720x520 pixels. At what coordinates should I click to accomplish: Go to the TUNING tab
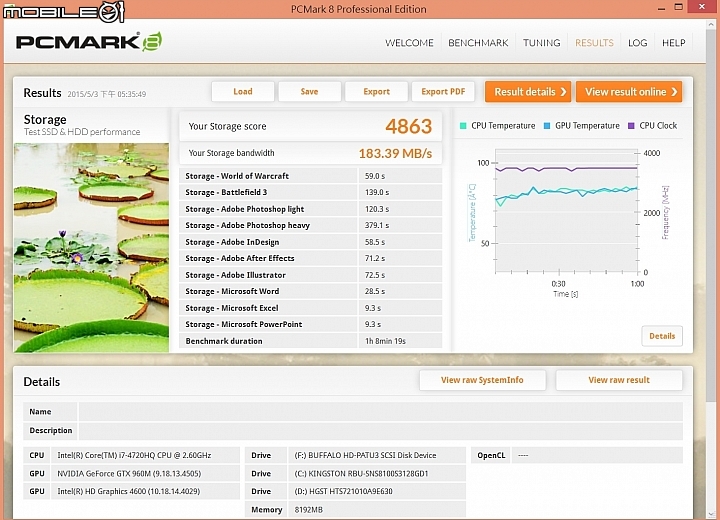(x=541, y=43)
